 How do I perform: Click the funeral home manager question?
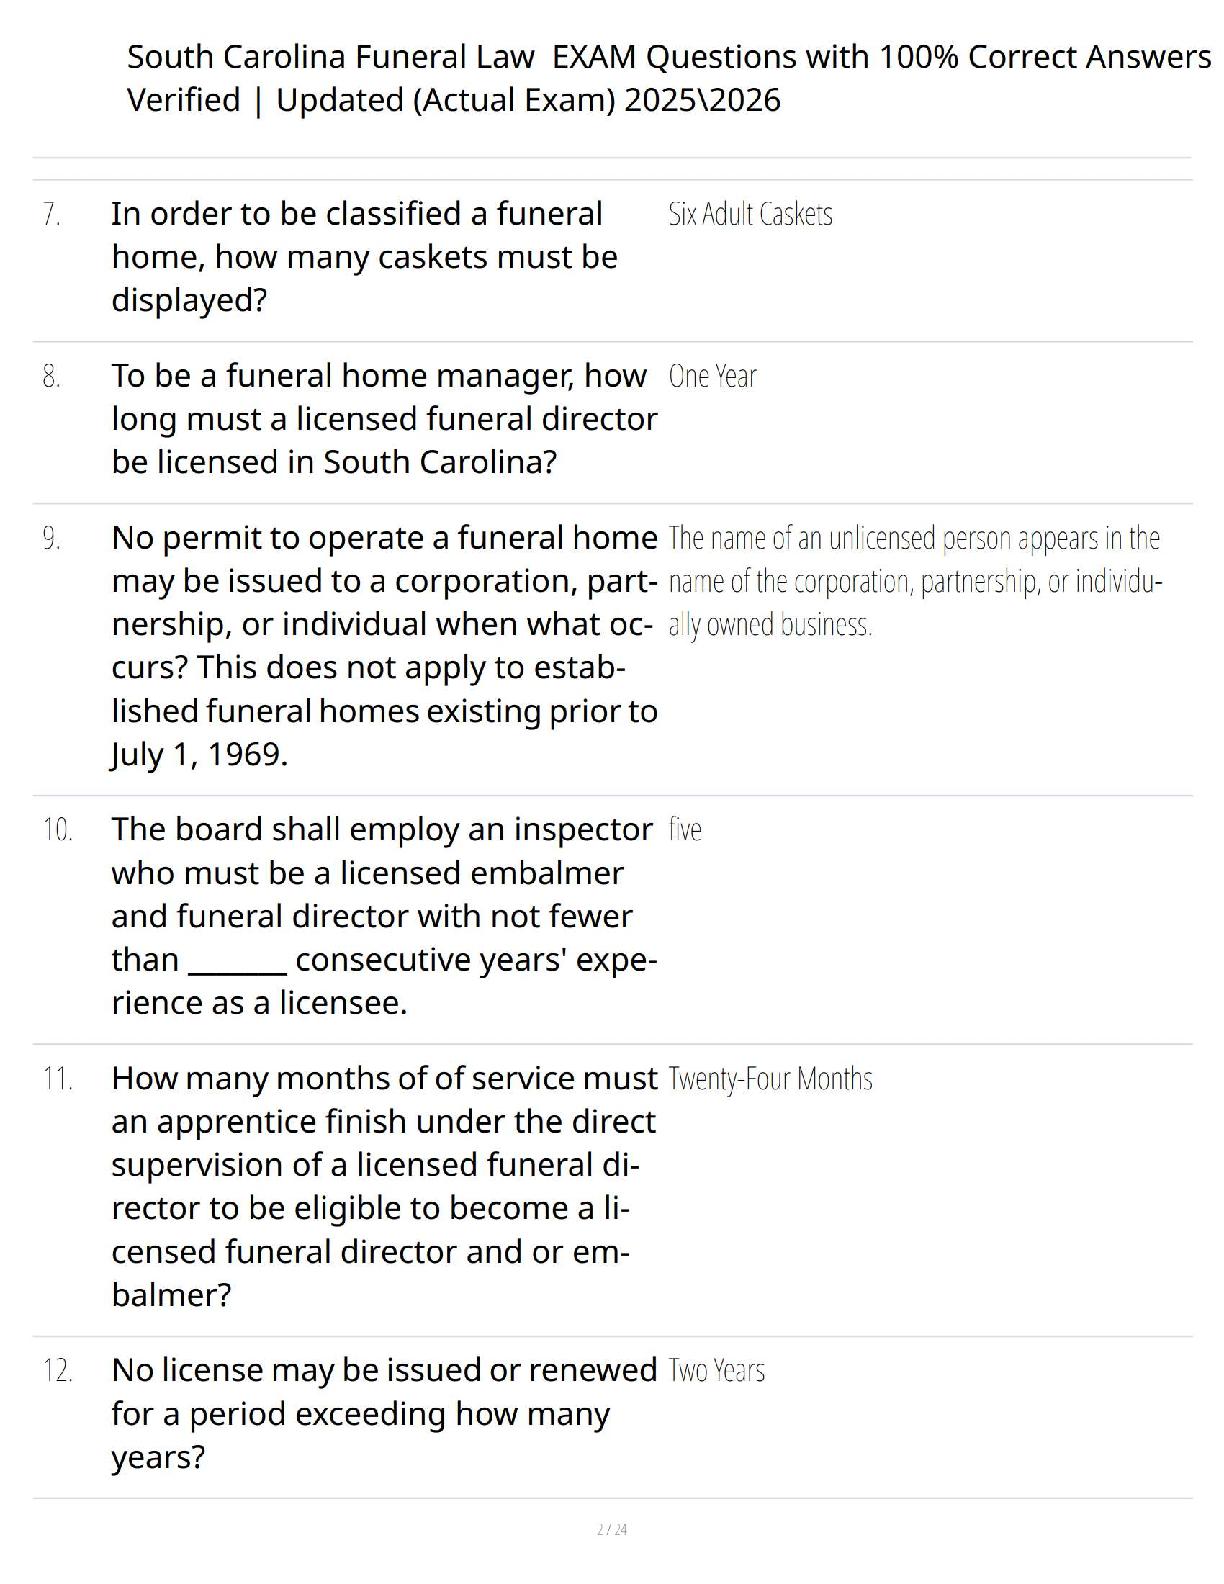pyautogui.click(x=384, y=419)
